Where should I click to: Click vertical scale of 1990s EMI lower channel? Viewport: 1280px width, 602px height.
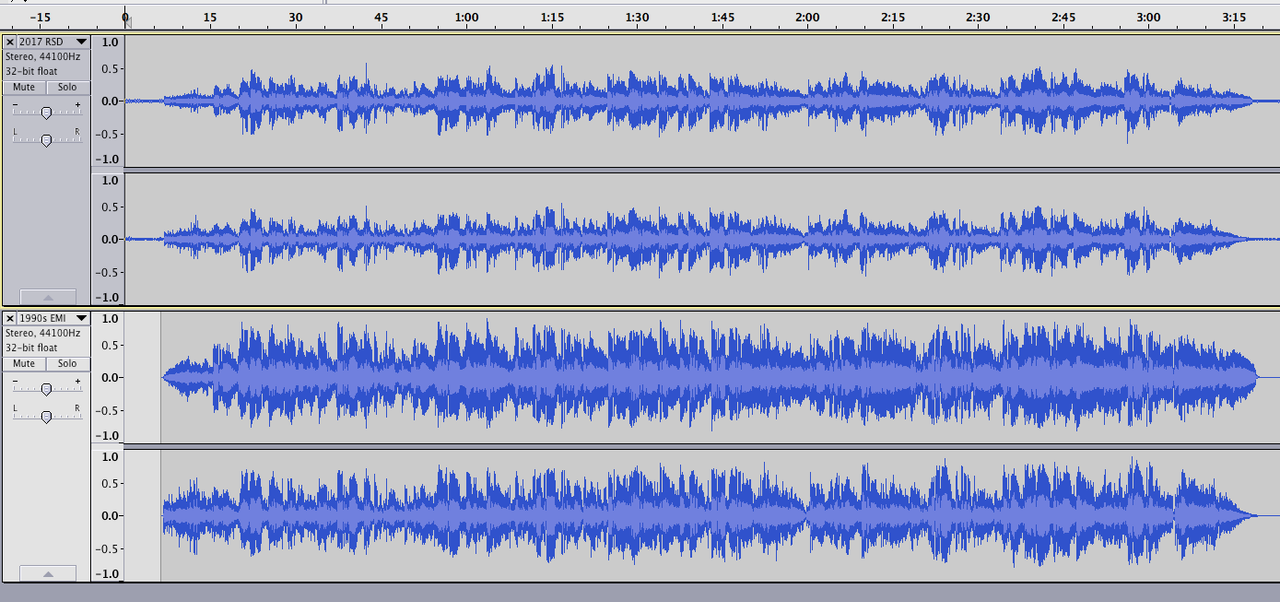[x=108, y=515]
